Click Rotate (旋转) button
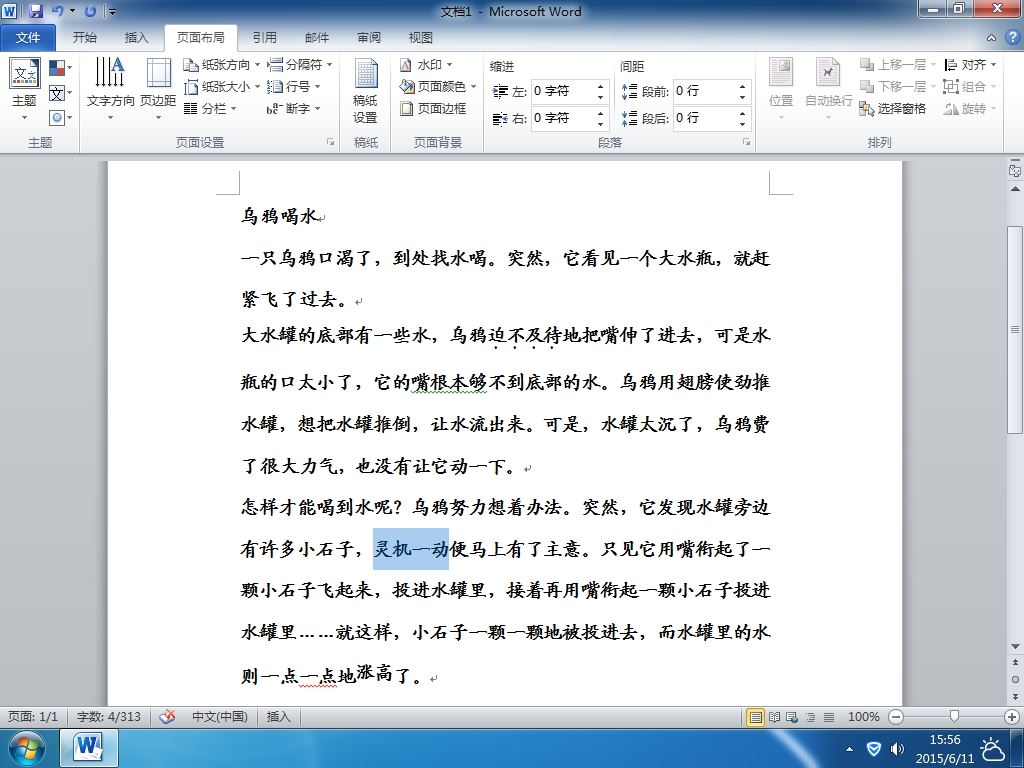 [x=970, y=108]
